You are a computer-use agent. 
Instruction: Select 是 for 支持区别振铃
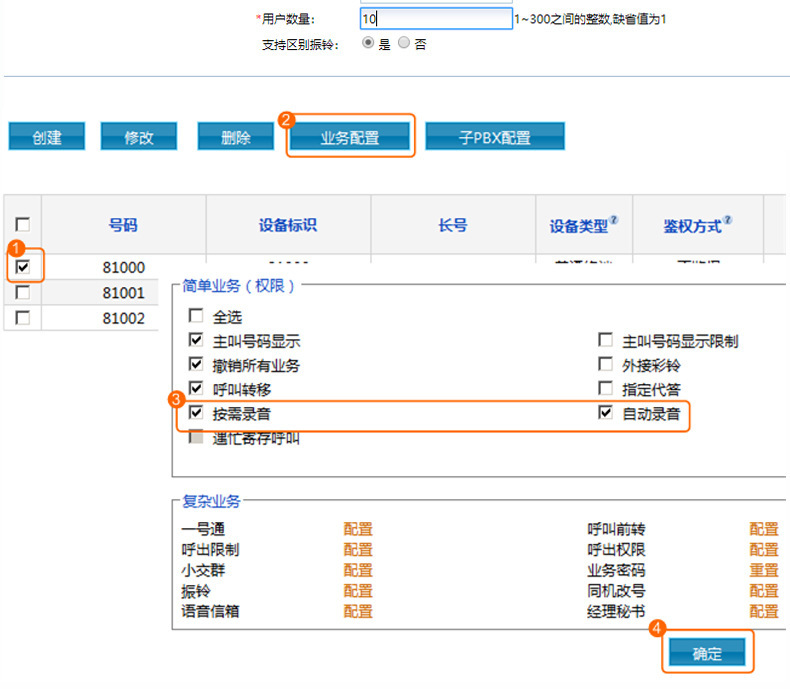pos(368,43)
